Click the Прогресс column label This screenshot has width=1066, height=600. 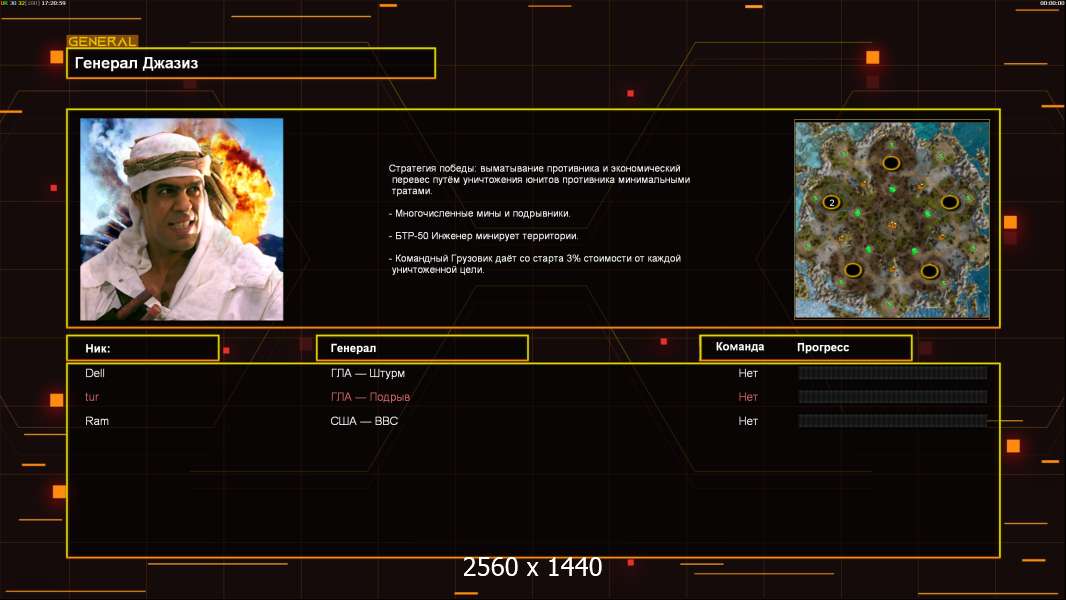click(823, 347)
